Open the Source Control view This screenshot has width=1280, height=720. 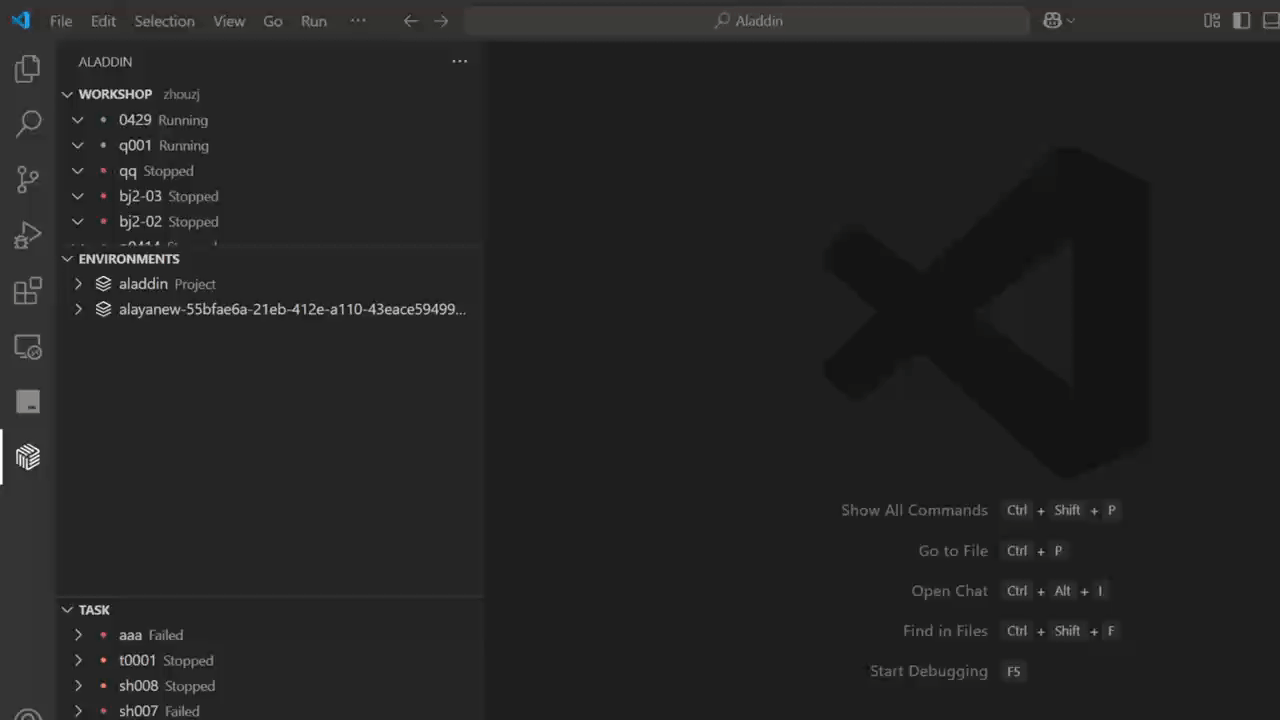coord(28,180)
